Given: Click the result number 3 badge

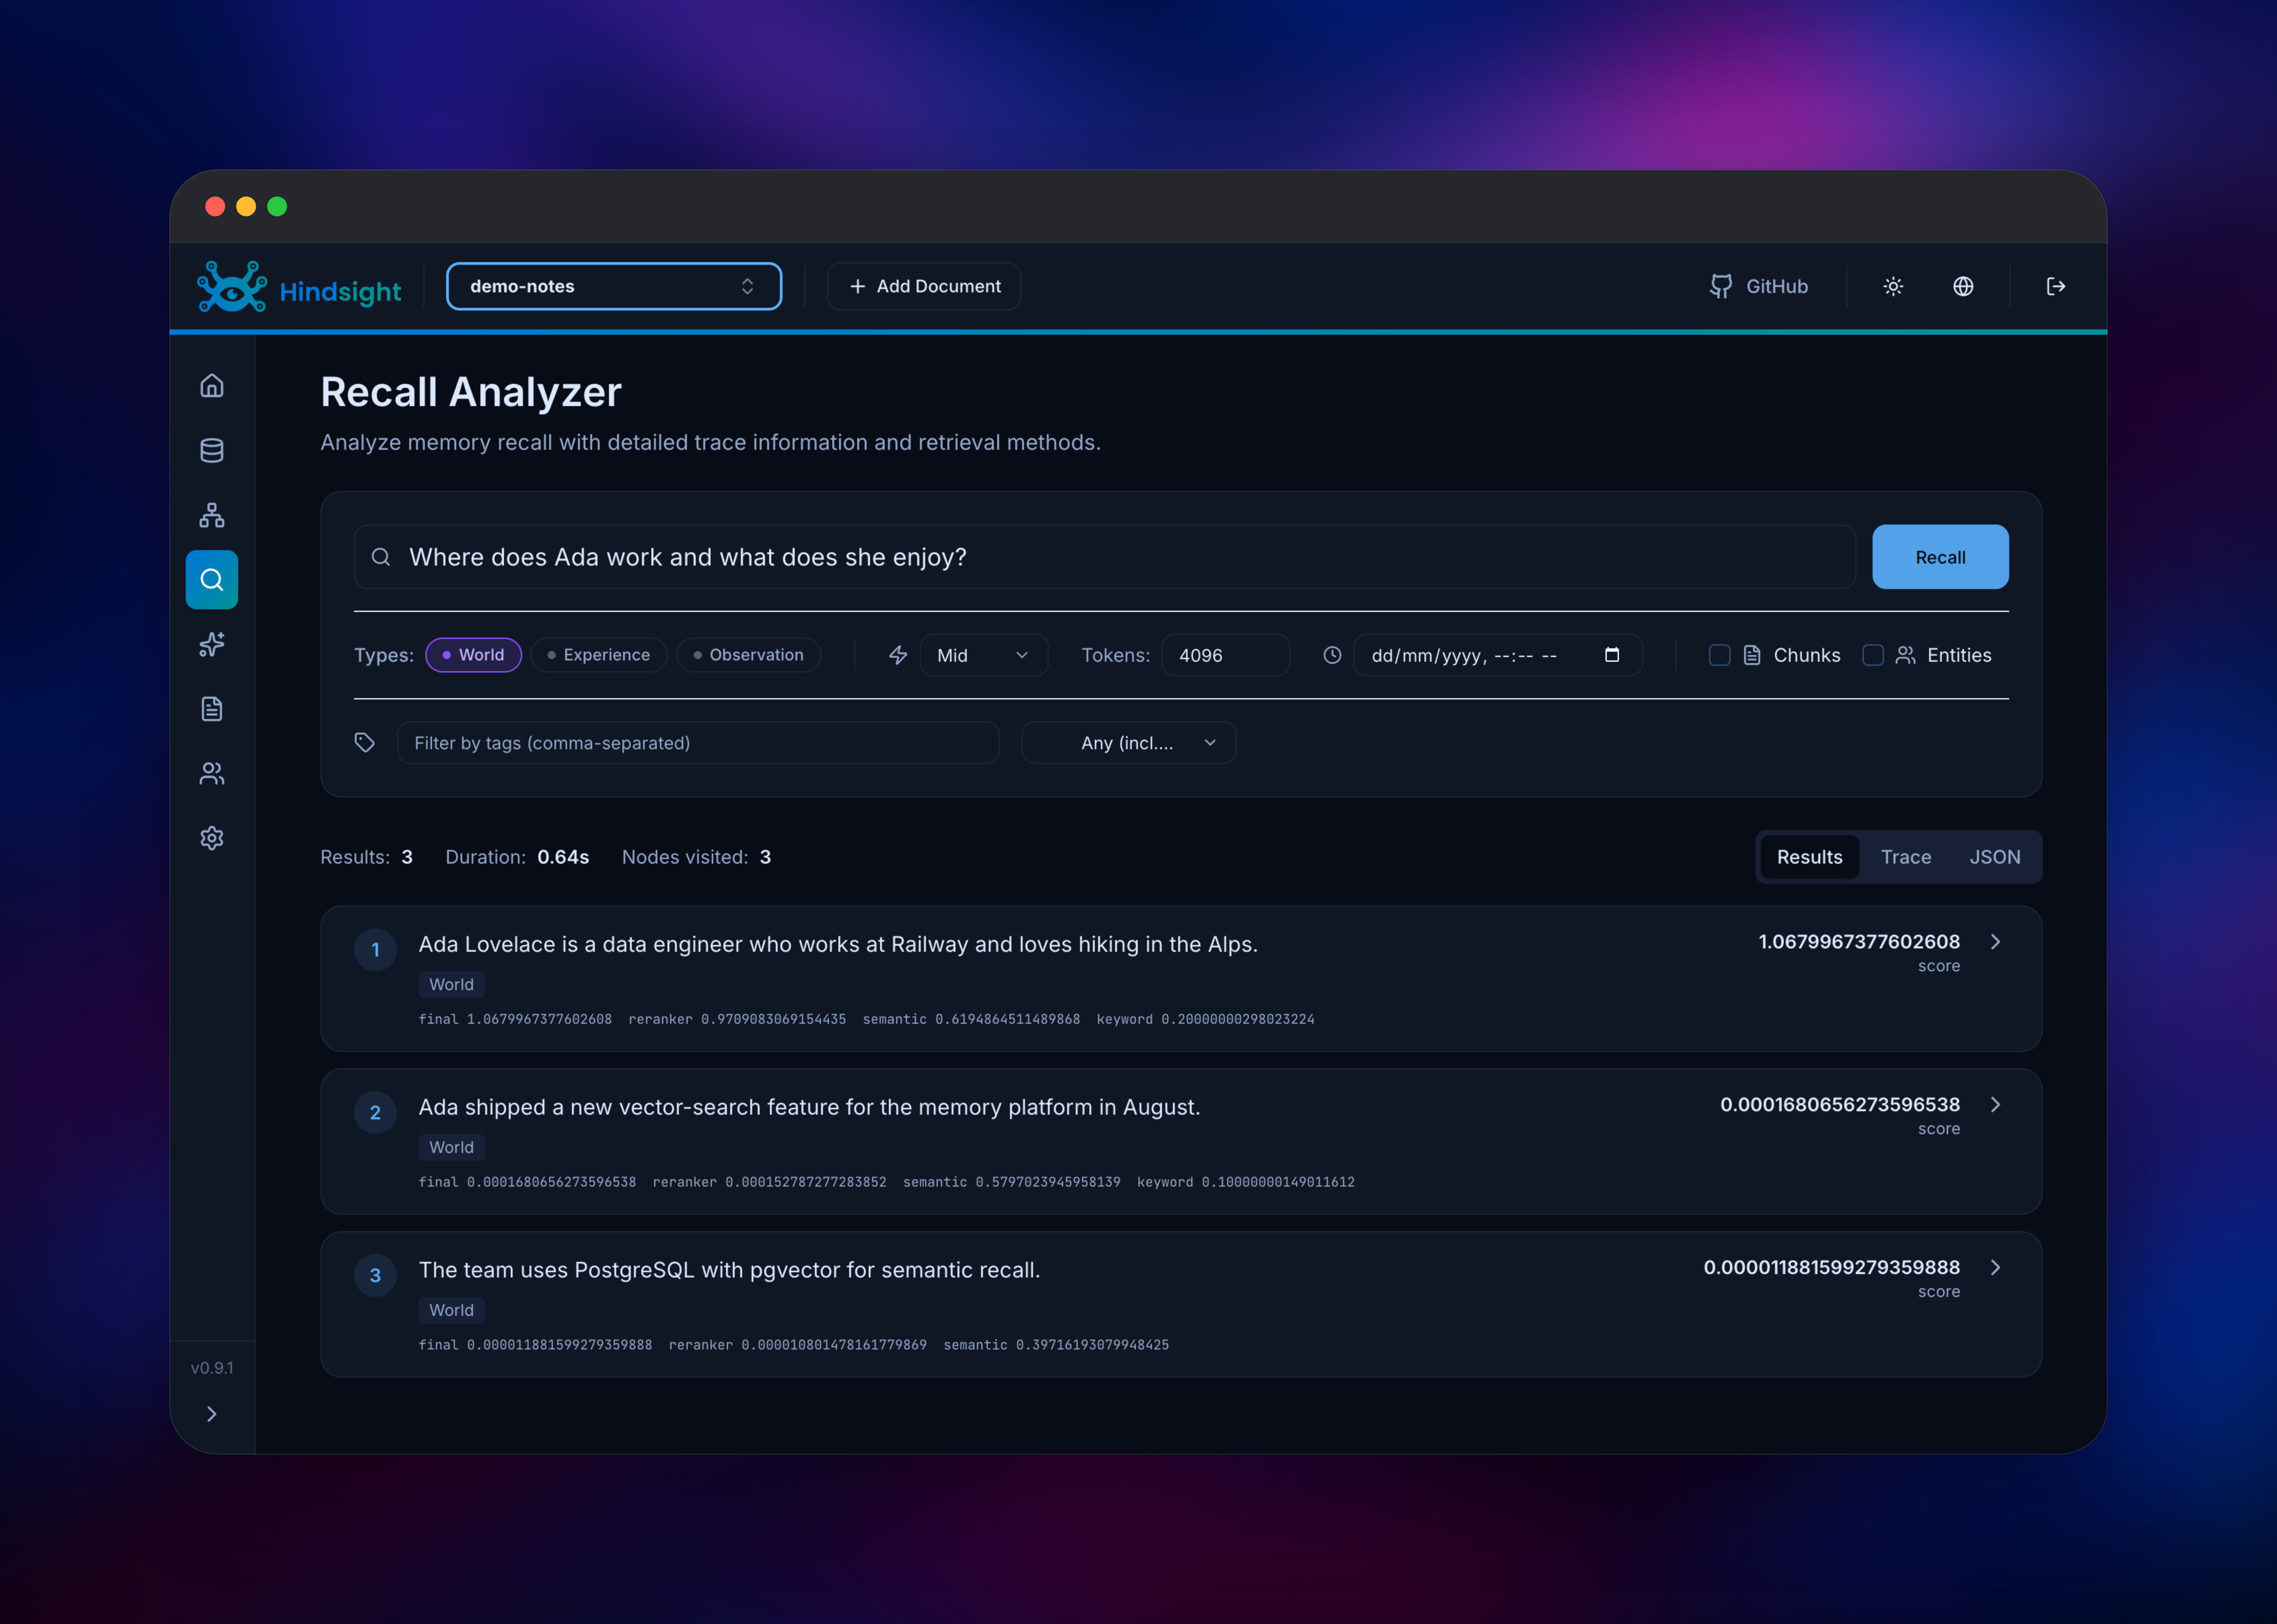Looking at the screenshot, I should [375, 1276].
